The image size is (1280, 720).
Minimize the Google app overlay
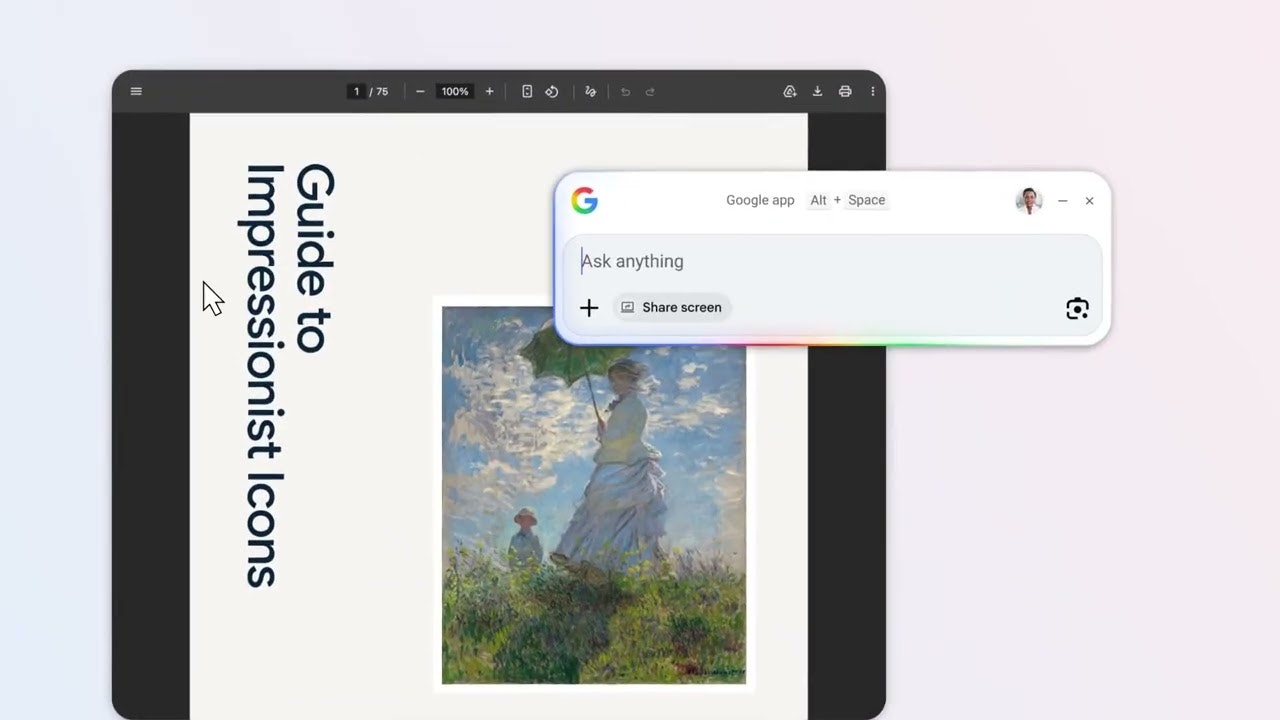click(1063, 201)
